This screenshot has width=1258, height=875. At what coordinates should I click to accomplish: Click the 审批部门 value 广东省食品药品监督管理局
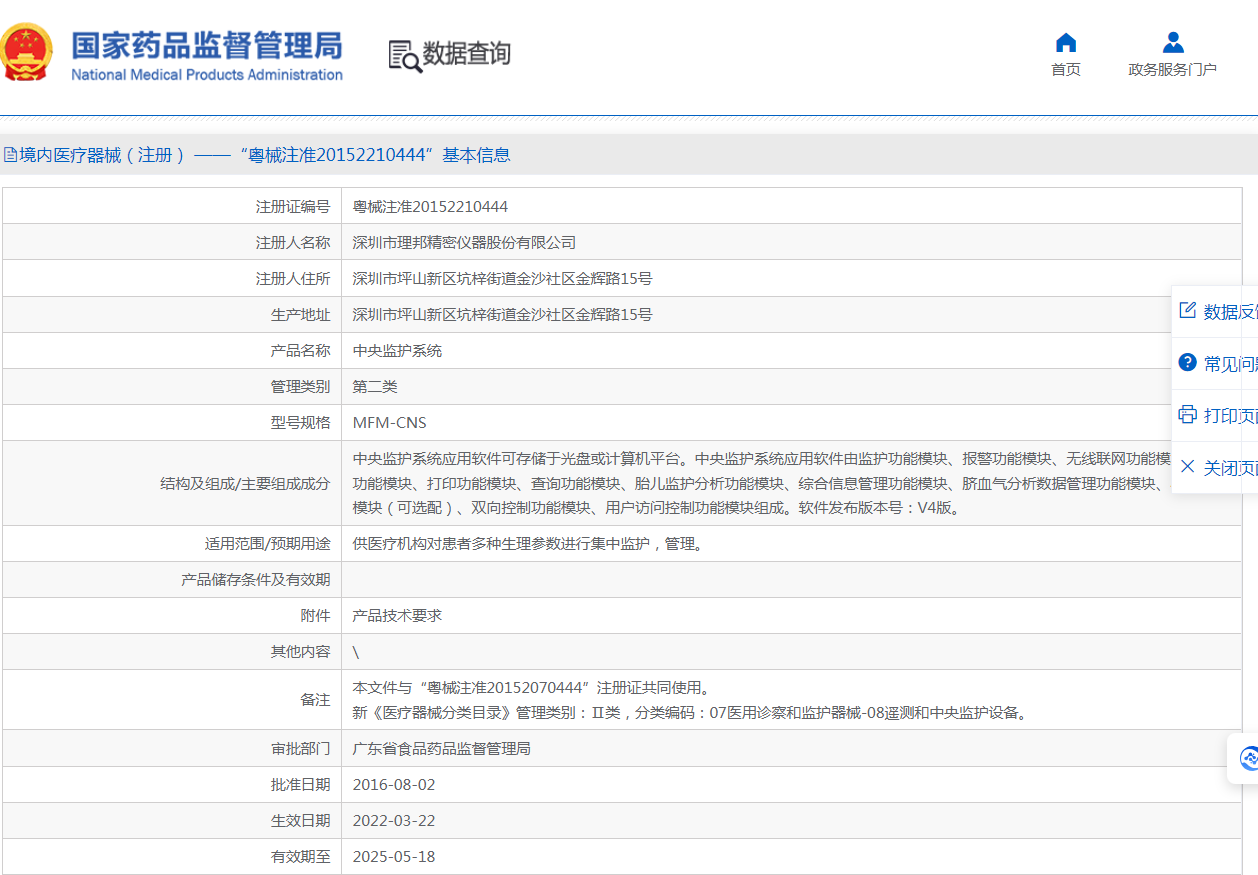coord(442,749)
